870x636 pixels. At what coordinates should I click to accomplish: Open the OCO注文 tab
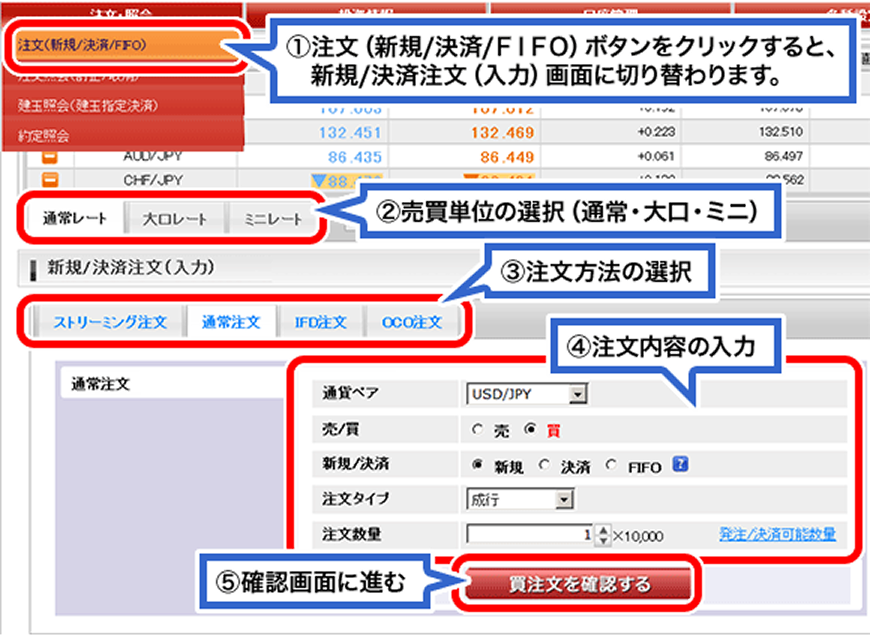[x=409, y=322]
